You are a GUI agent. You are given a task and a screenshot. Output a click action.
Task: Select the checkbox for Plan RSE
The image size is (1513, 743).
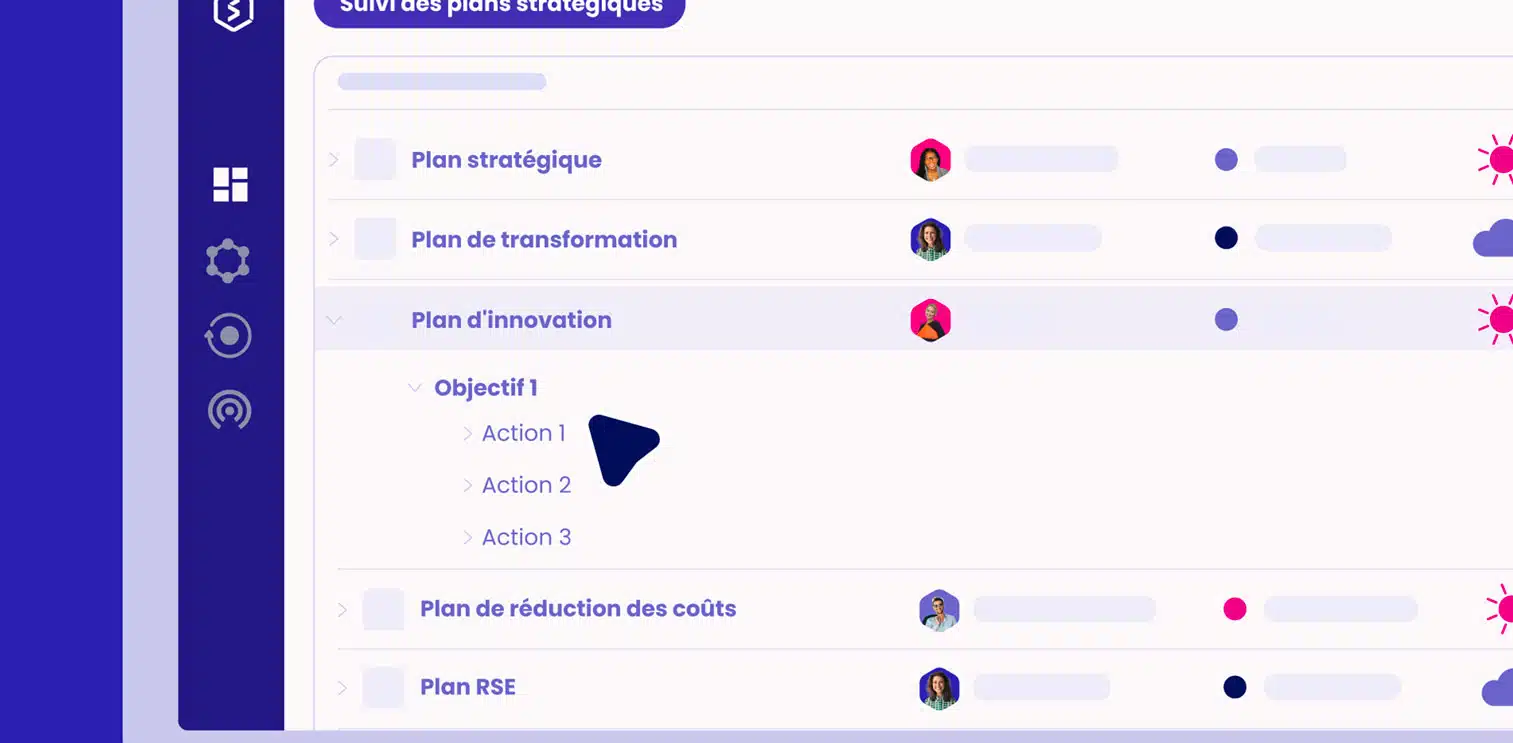(383, 688)
